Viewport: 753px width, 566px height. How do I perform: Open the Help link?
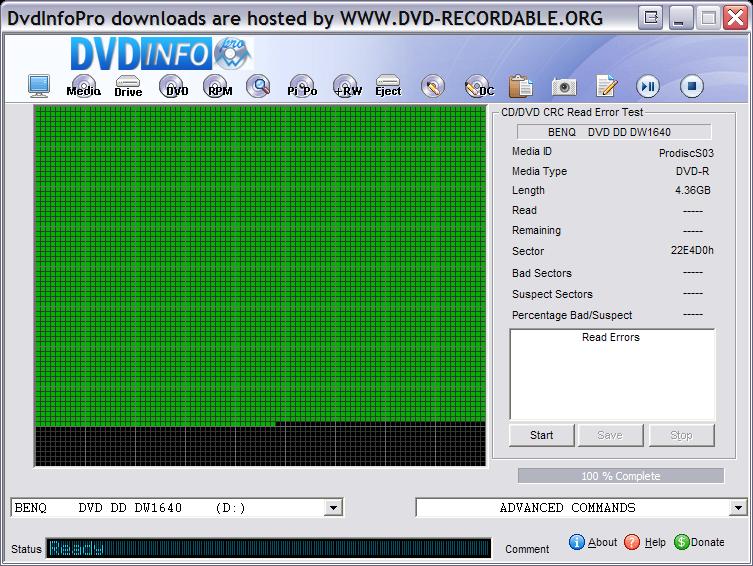(655, 542)
